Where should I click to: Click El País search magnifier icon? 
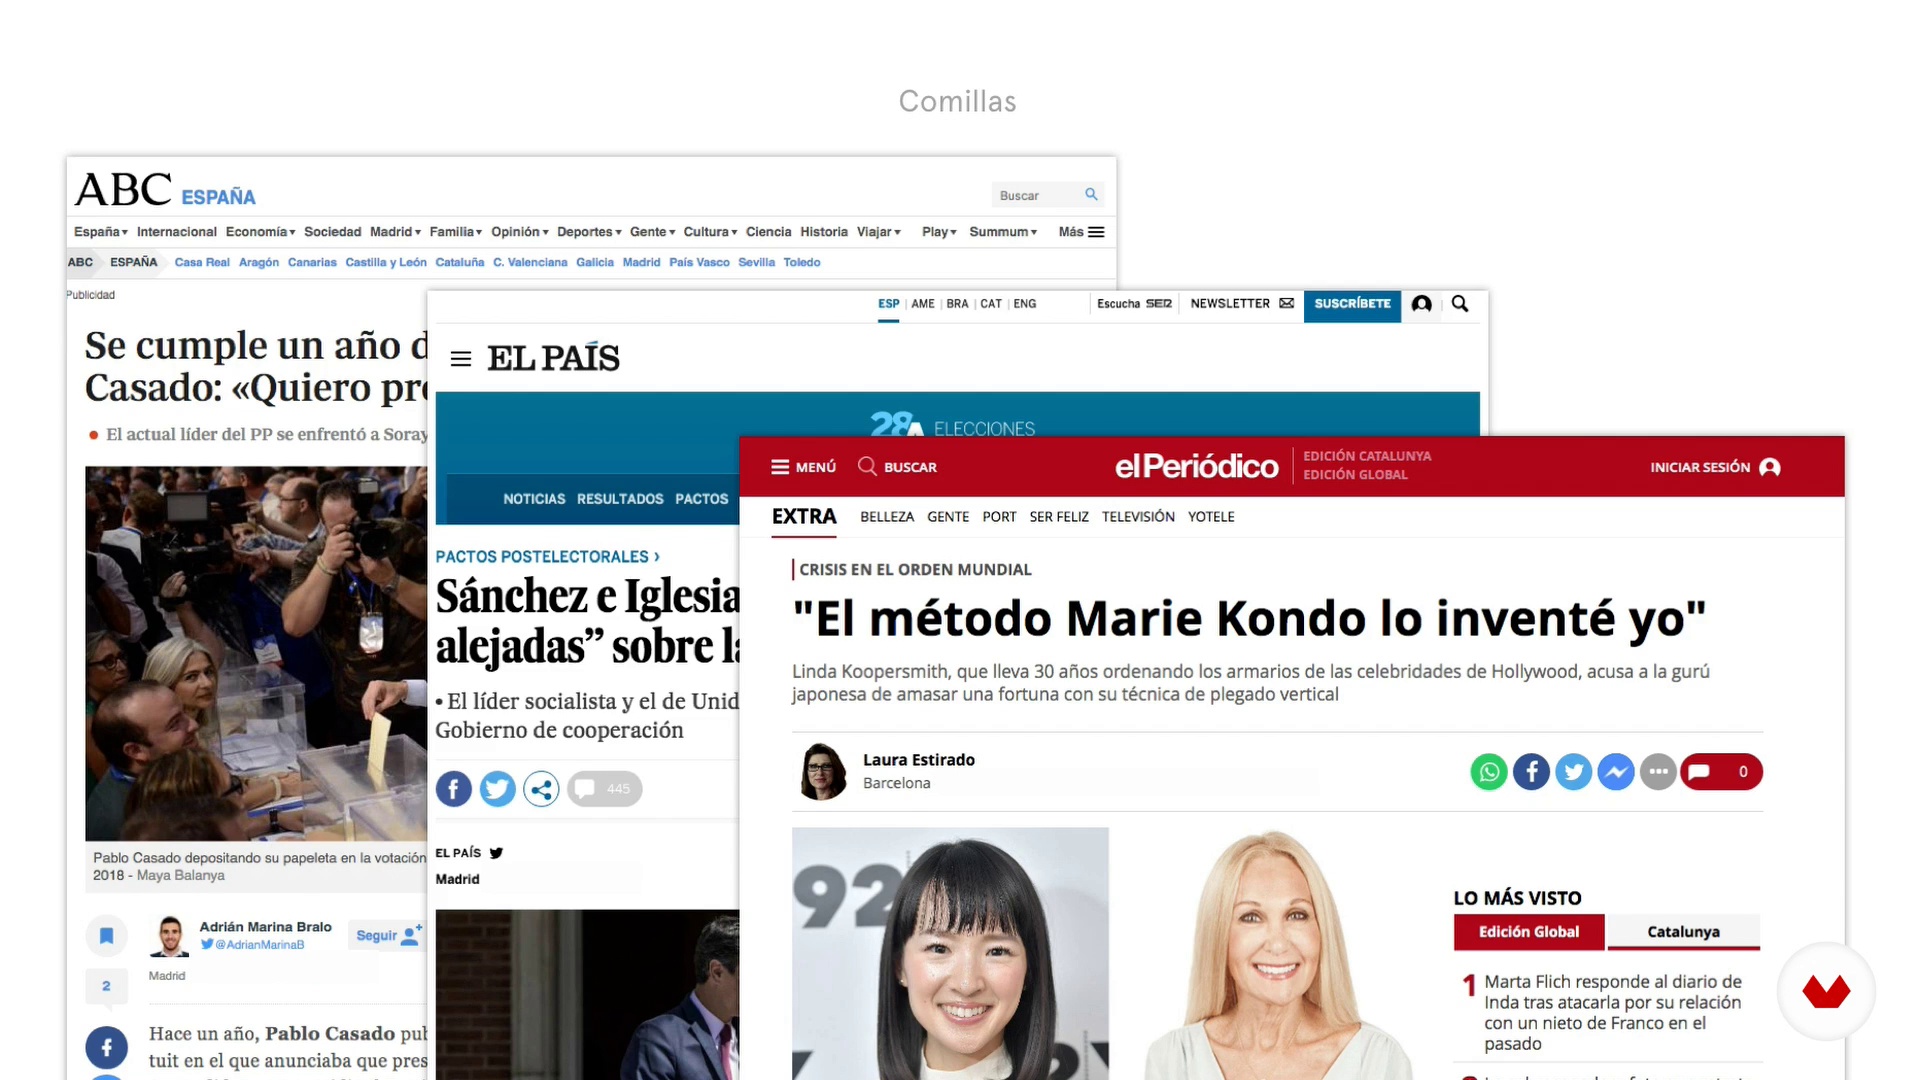click(x=1460, y=304)
